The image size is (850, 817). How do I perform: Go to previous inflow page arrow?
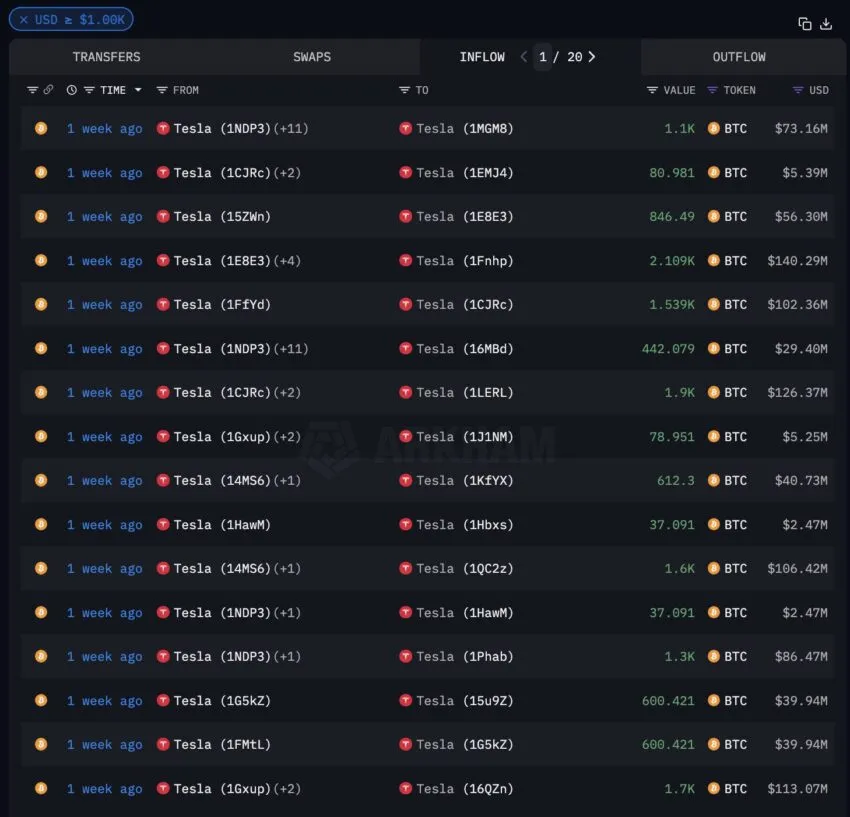[x=523, y=57]
